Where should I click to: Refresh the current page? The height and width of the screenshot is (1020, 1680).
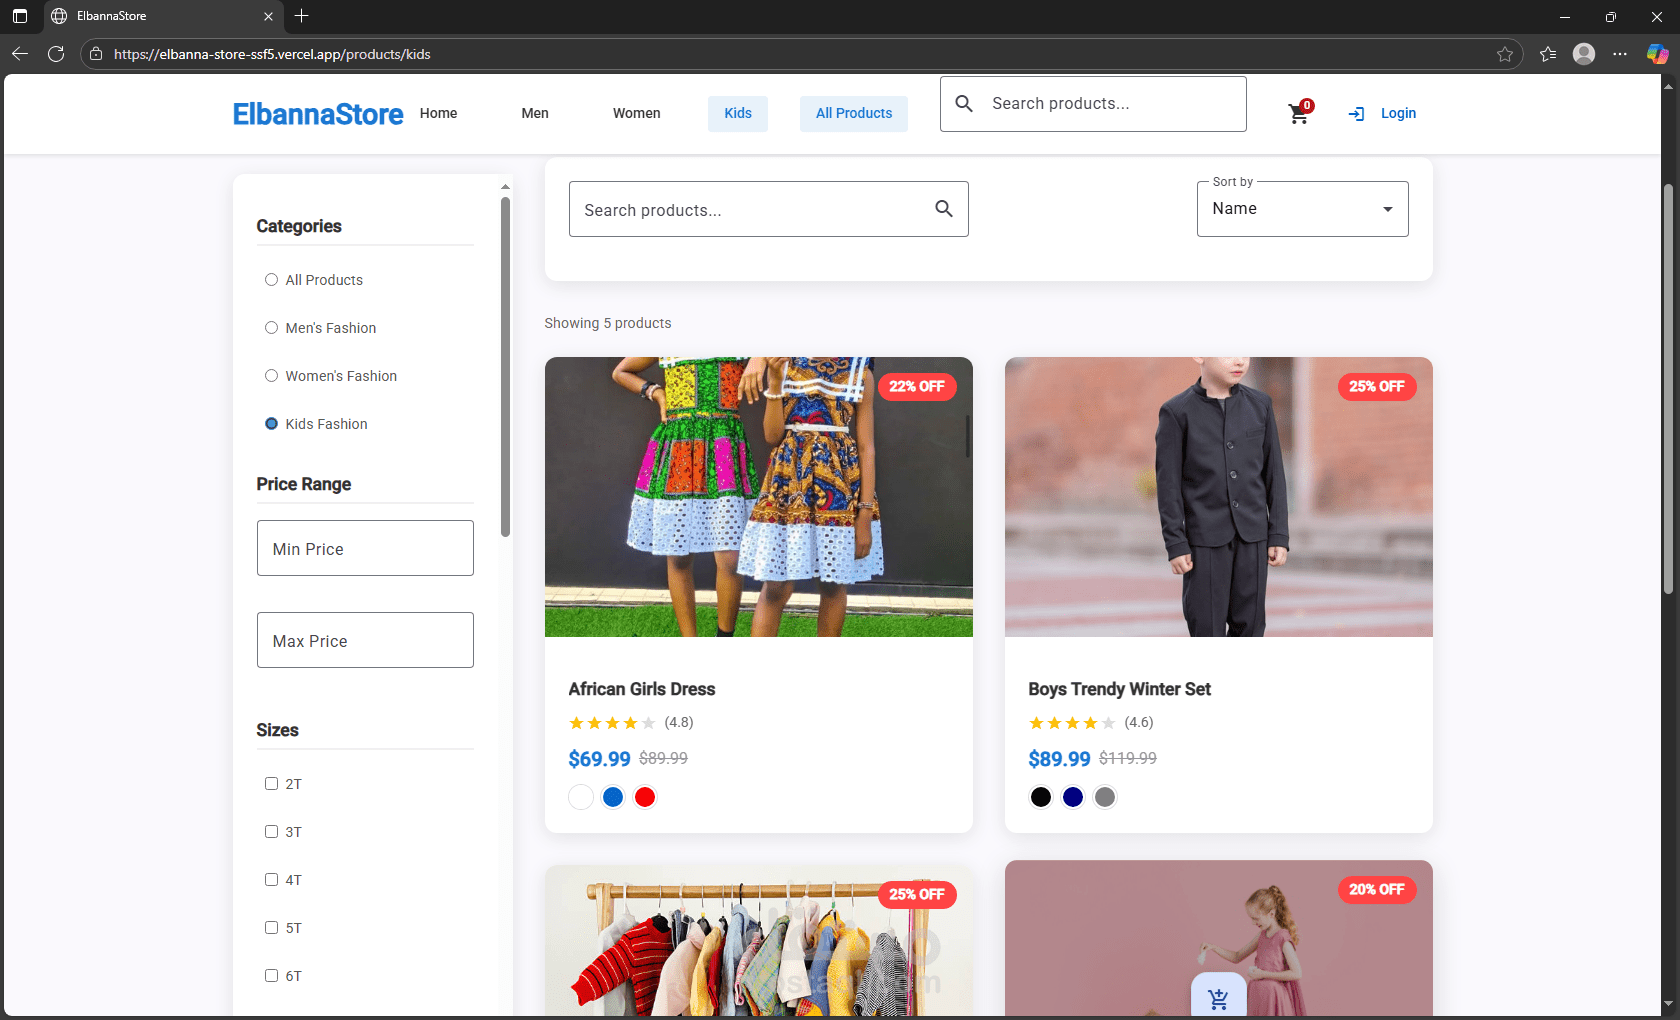point(56,54)
